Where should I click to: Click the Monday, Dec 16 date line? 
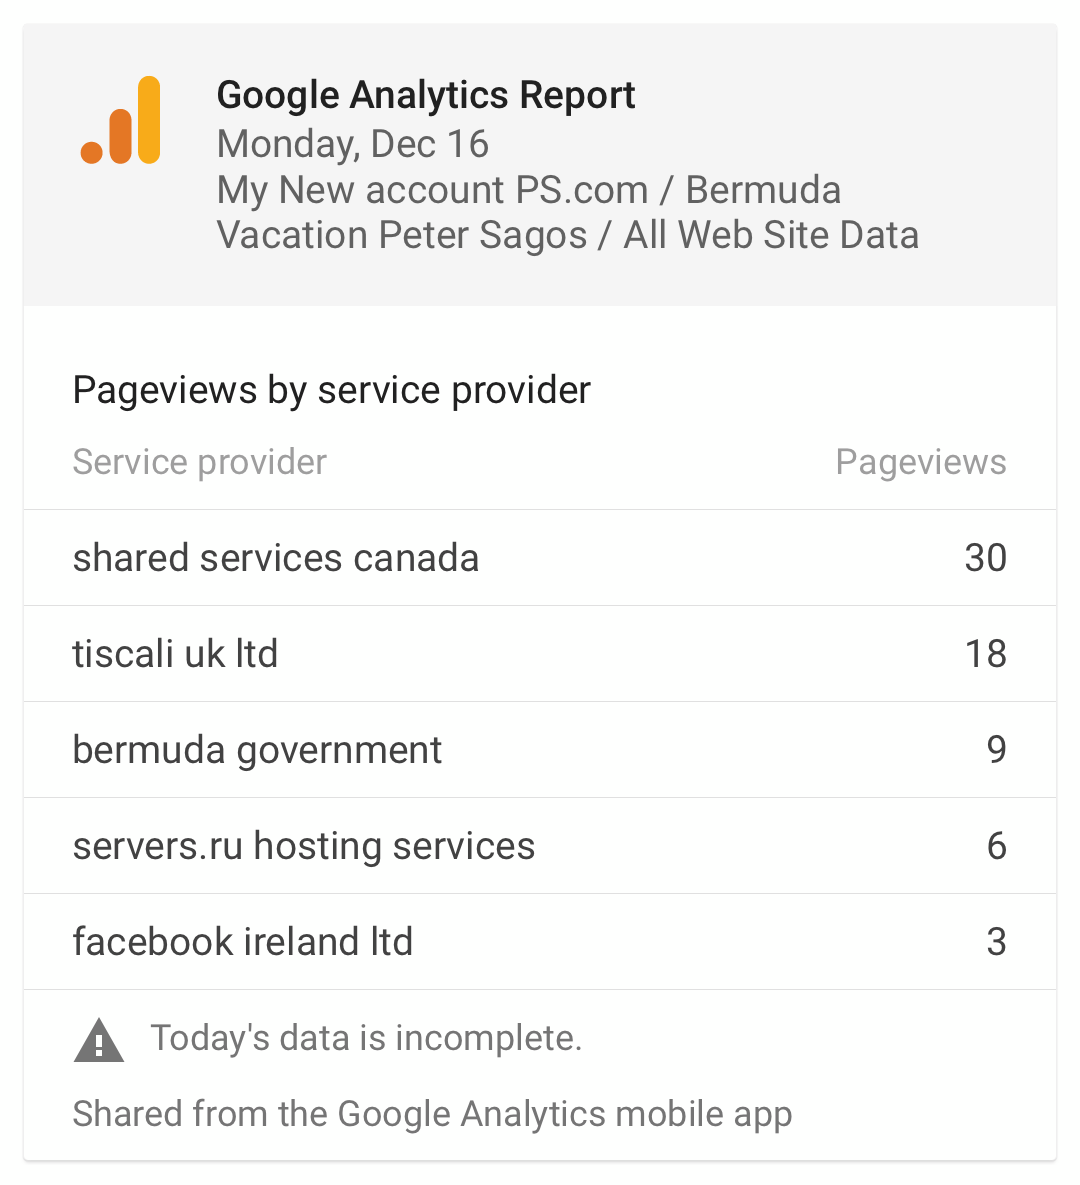tap(353, 144)
